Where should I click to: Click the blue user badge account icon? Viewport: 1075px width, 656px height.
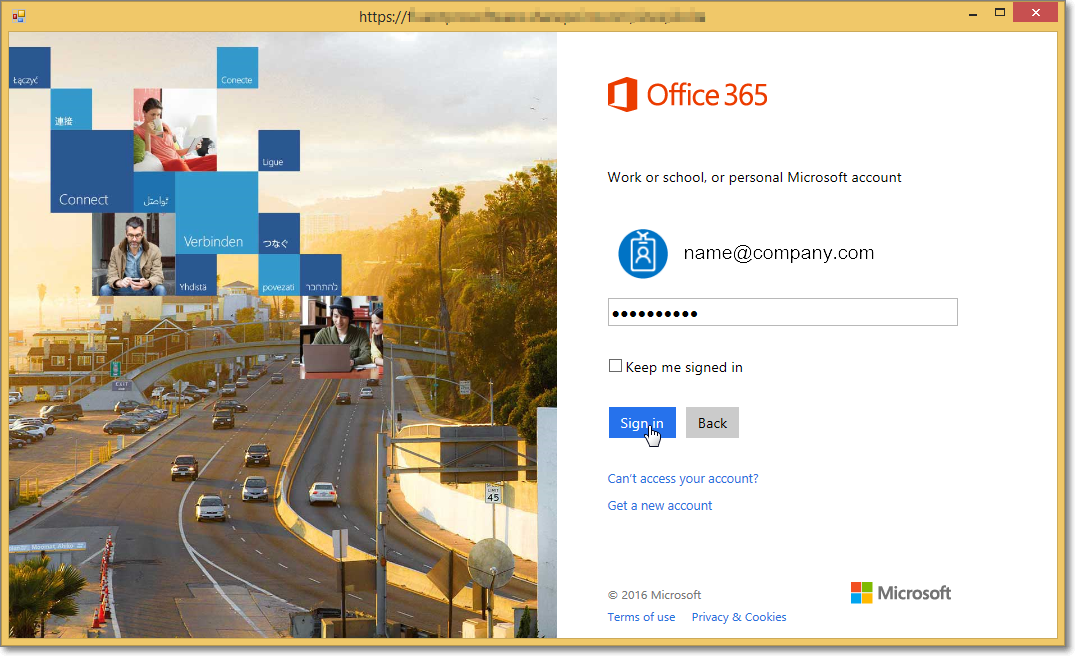pyautogui.click(x=643, y=254)
